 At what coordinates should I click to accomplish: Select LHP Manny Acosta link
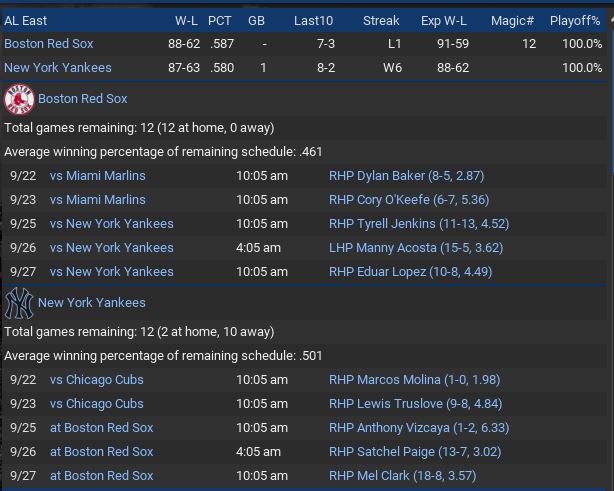(415, 248)
